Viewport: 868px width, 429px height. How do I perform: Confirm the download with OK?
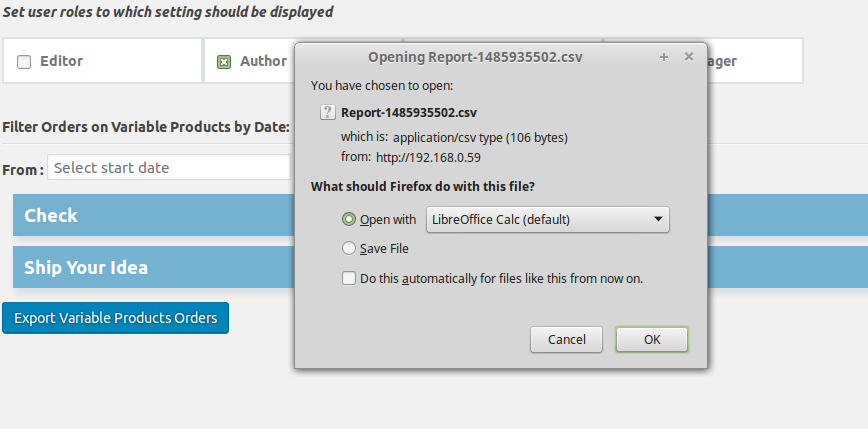pyautogui.click(x=652, y=339)
